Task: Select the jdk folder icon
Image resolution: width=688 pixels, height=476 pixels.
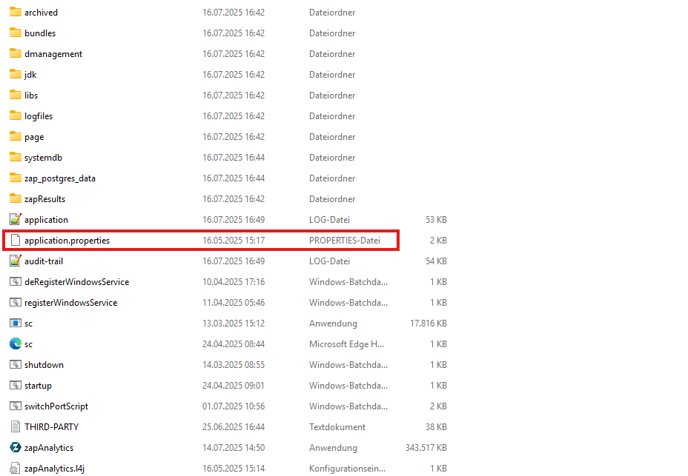Action: coord(15,74)
